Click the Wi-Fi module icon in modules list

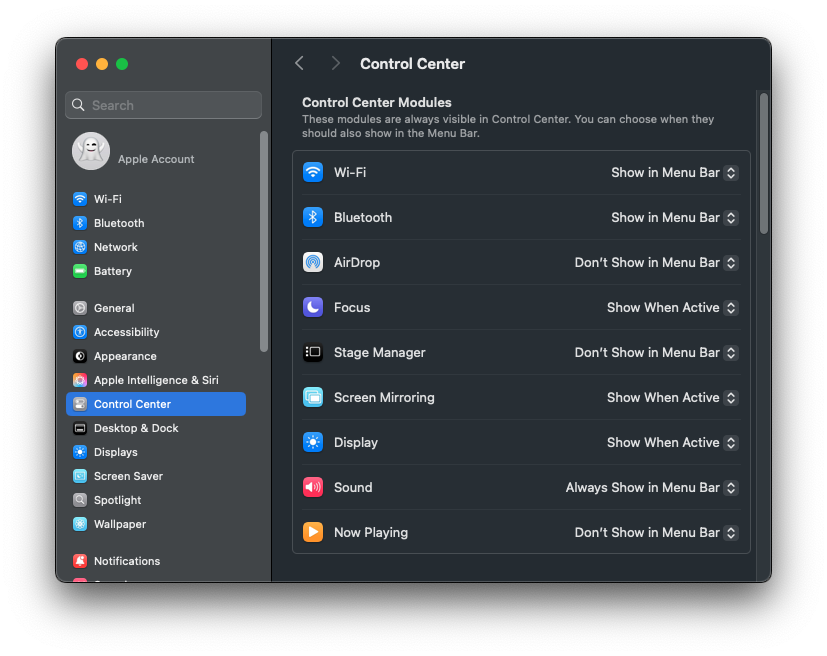pos(313,172)
